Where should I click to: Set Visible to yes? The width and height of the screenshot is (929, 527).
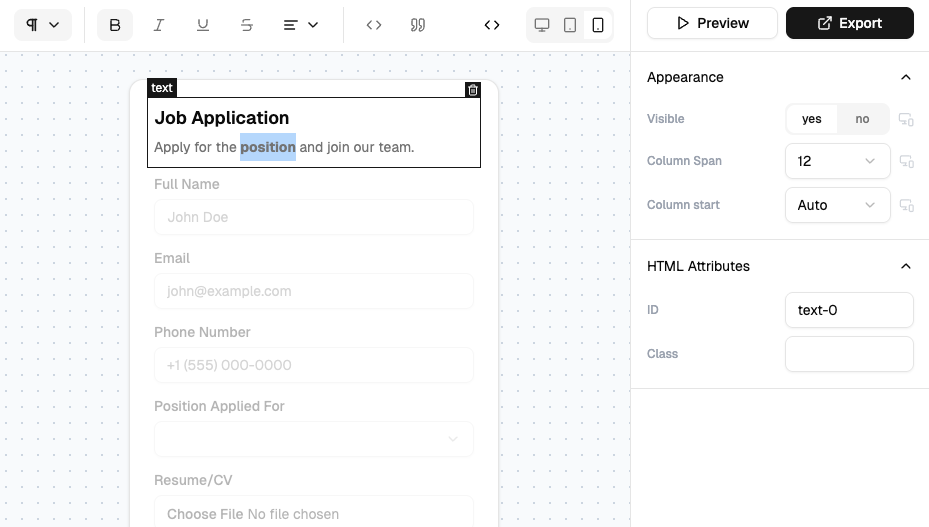(811, 119)
